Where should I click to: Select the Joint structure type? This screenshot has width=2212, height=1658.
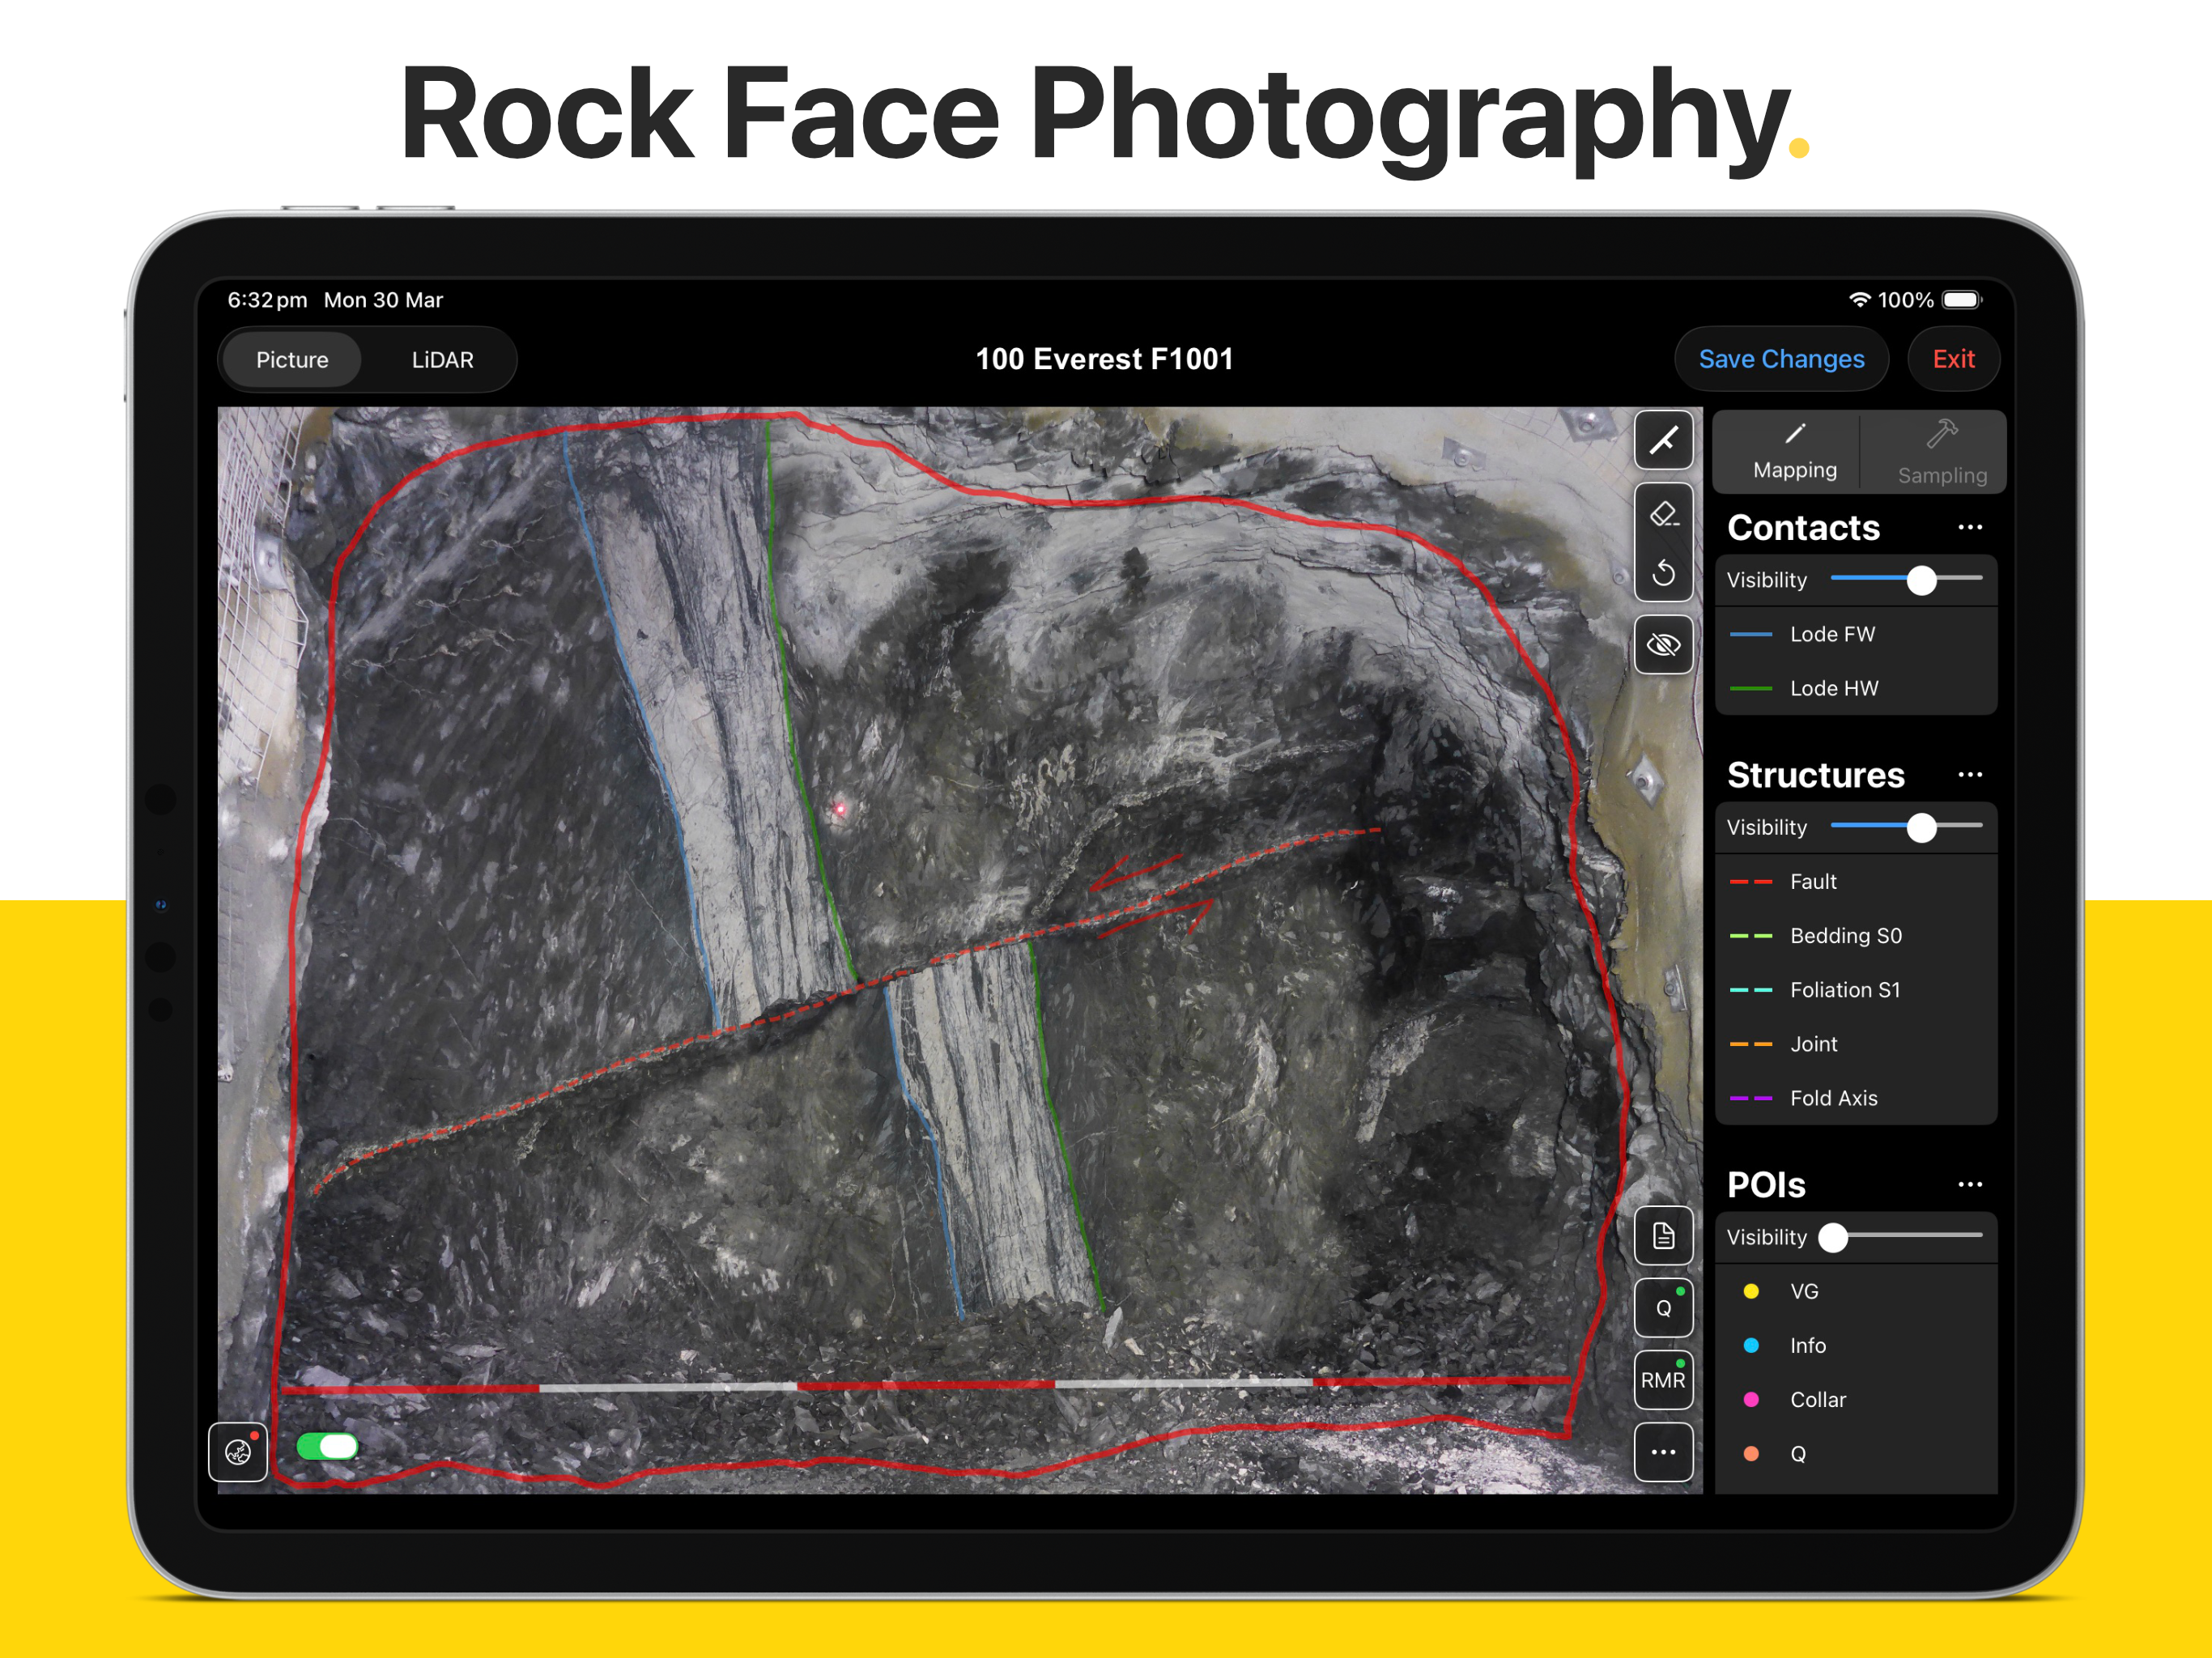pos(1856,1043)
